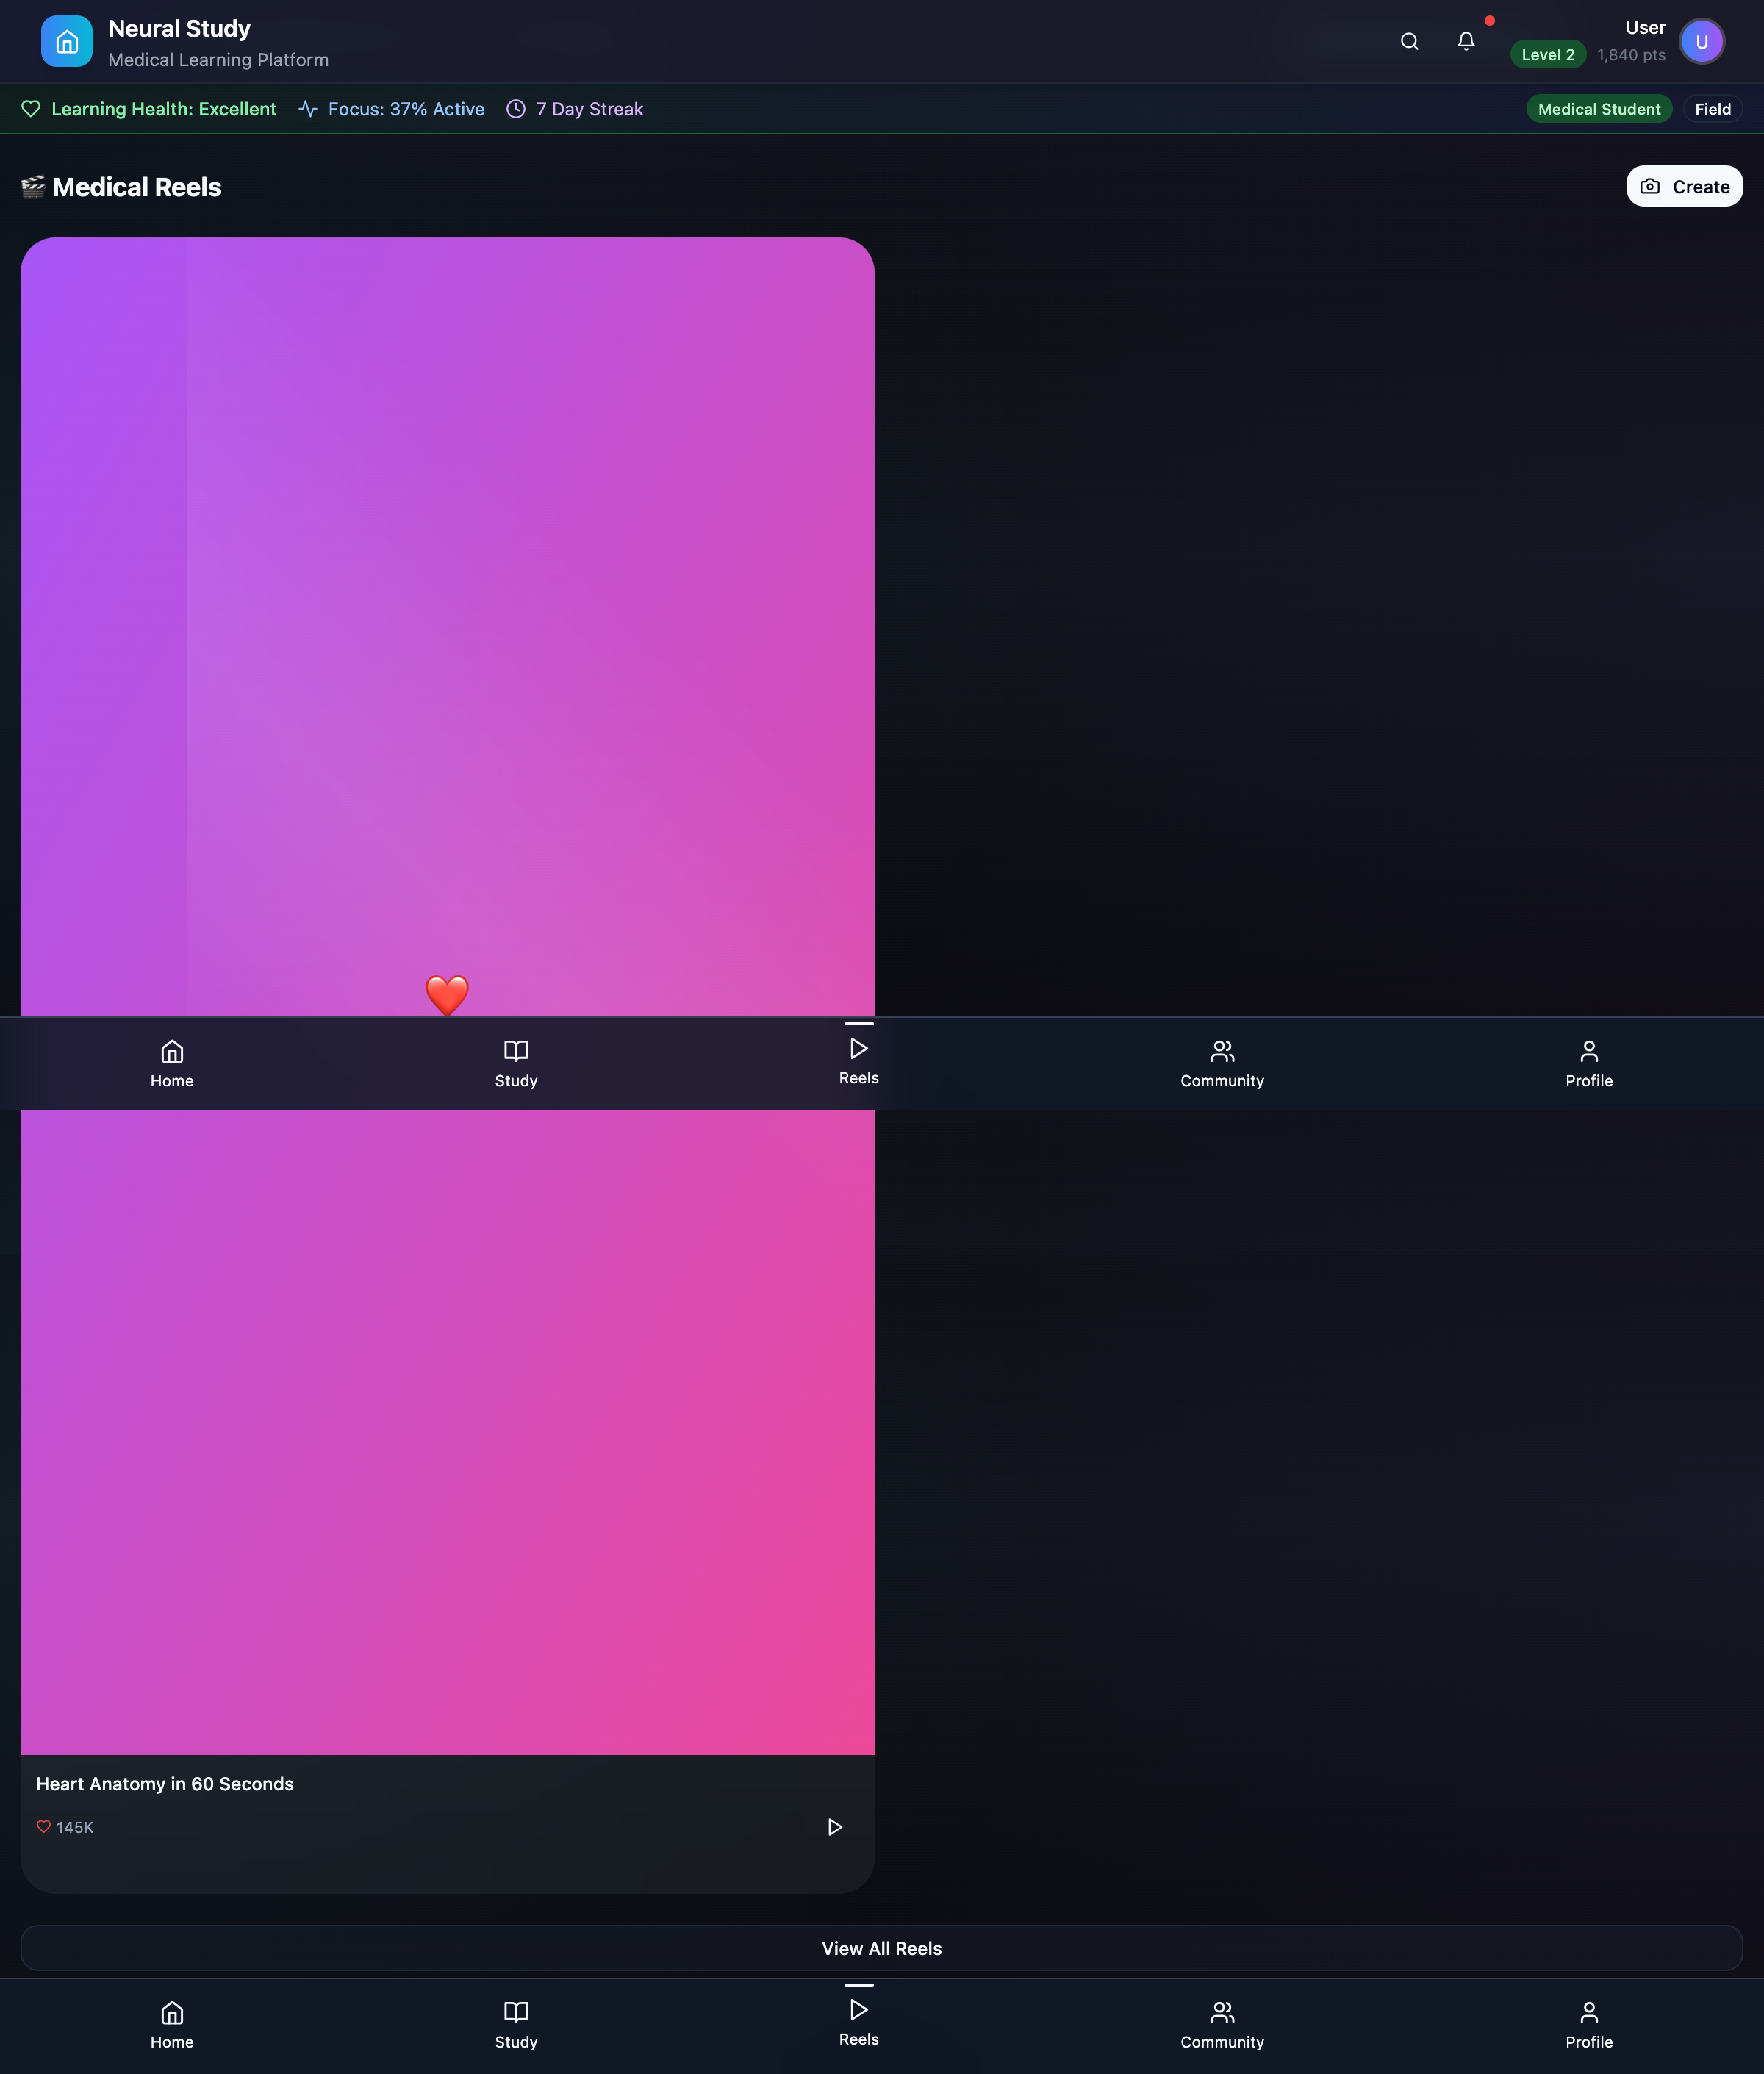Click the 7 Day Streak clock icon
Viewport: 1764px width, 2074px height.
[x=516, y=109]
